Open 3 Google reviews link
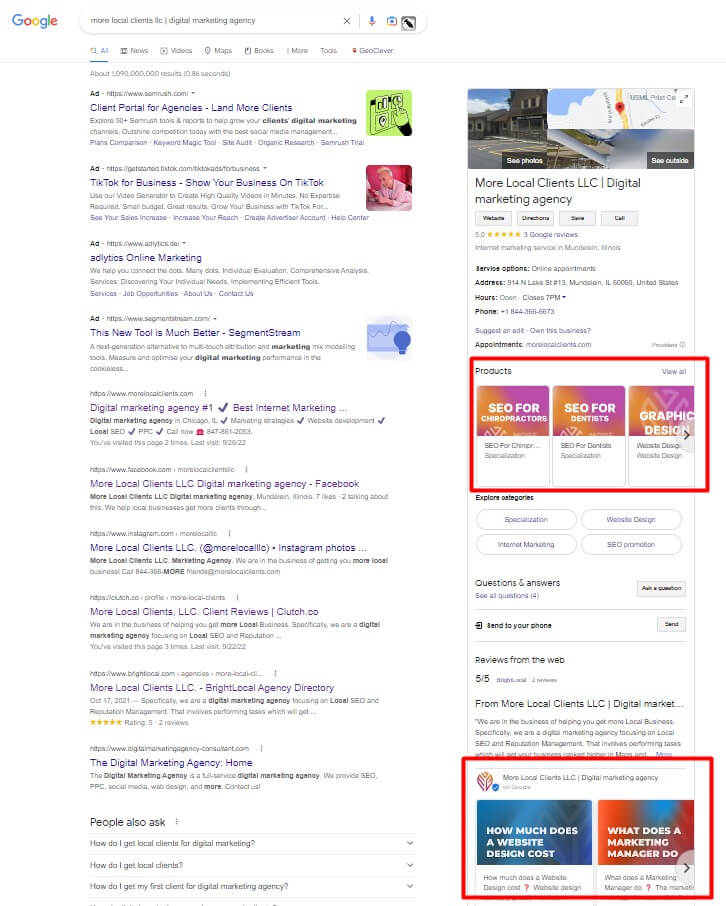 551,235
